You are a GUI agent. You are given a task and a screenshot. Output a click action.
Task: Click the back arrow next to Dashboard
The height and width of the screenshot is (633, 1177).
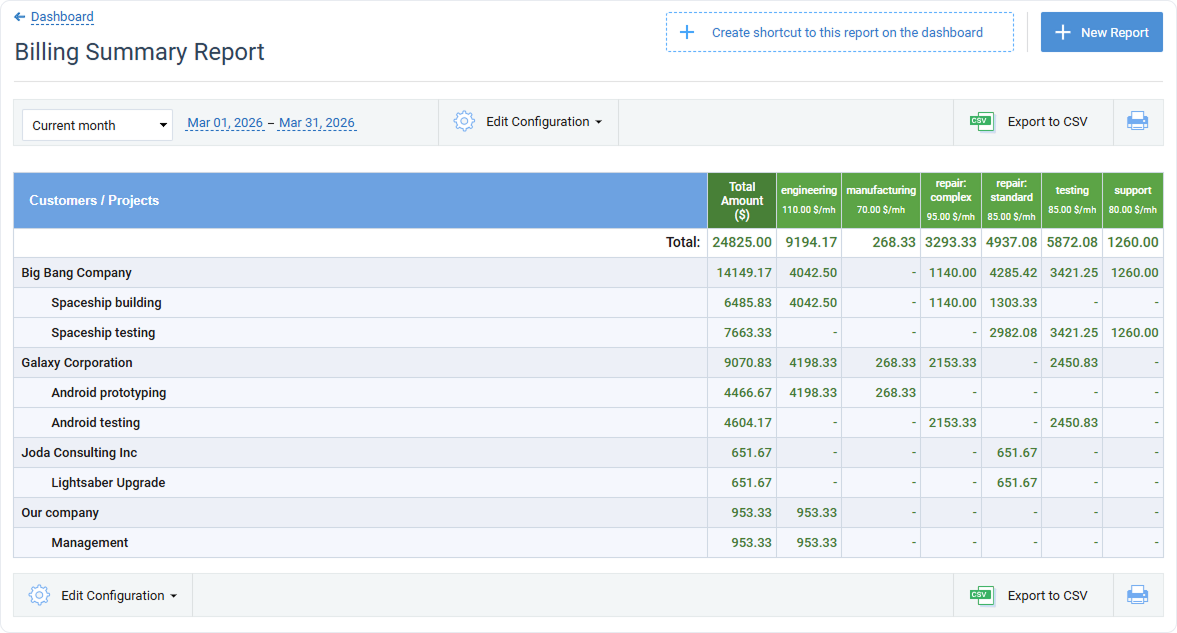19,16
